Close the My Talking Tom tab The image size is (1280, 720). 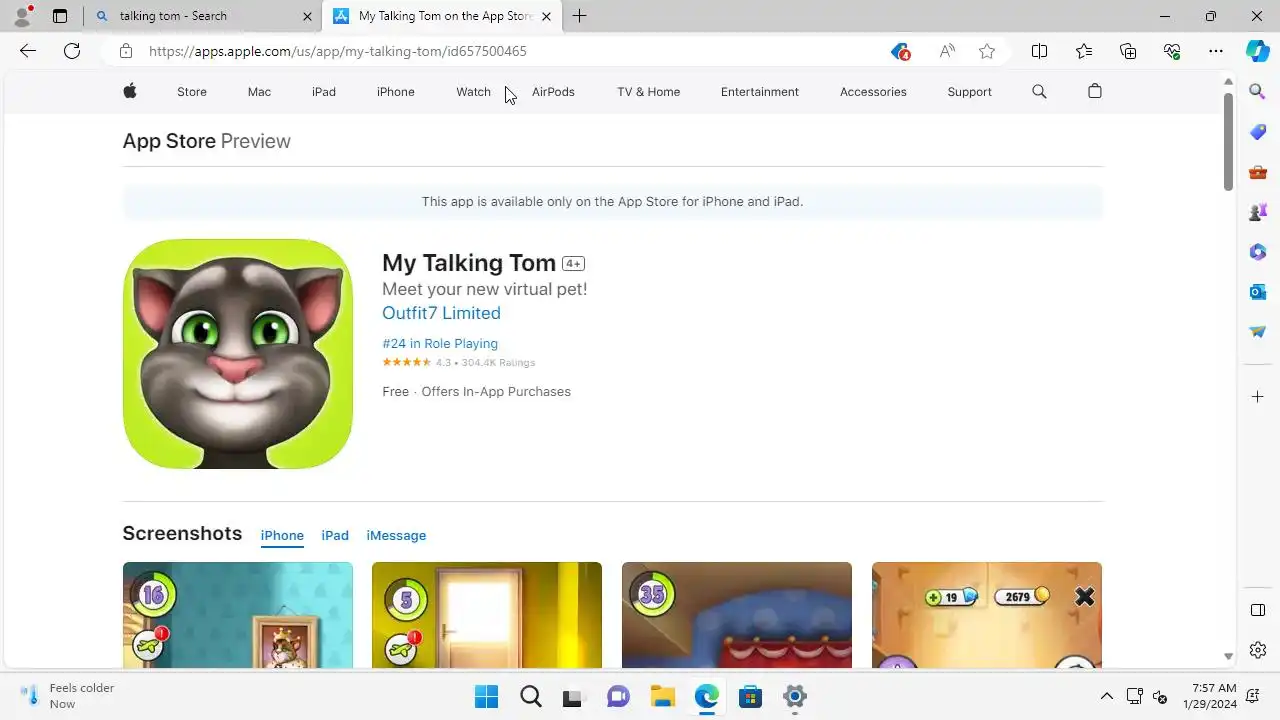click(546, 16)
